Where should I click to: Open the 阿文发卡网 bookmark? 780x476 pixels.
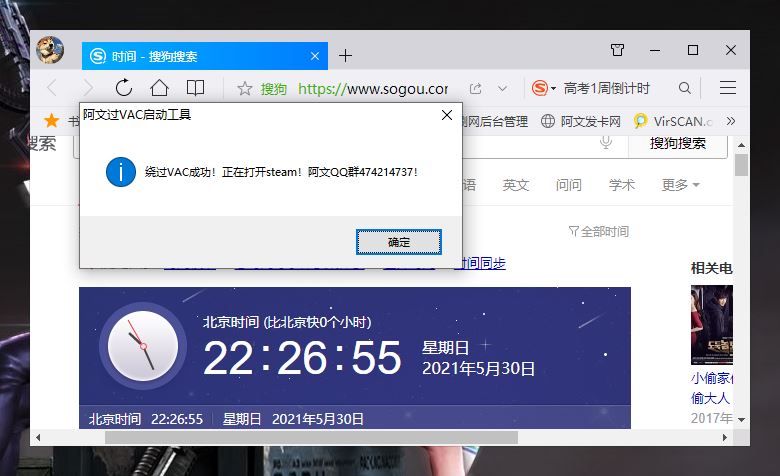tap(581, 121)
